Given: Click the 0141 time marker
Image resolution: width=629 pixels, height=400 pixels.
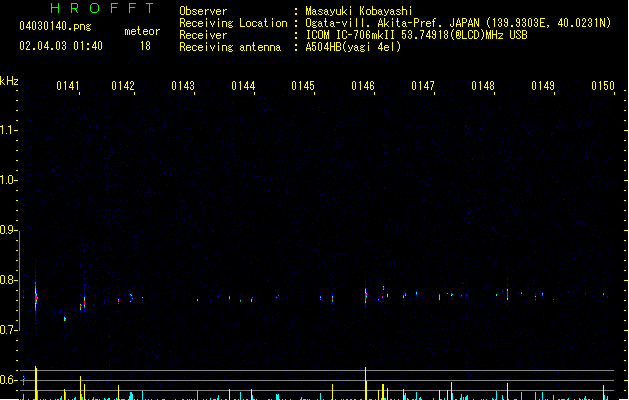Looking at the screenshot, I should (x=68, y=86).
